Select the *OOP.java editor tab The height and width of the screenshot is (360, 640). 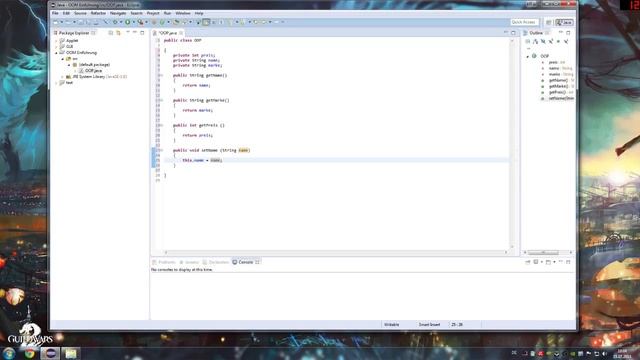coord(167,33)
